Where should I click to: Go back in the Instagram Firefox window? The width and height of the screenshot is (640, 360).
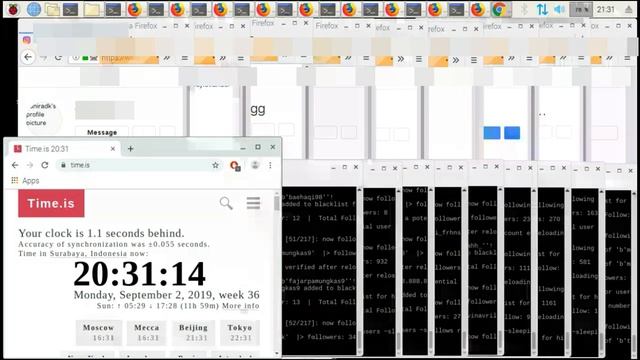tap(28, 57)
